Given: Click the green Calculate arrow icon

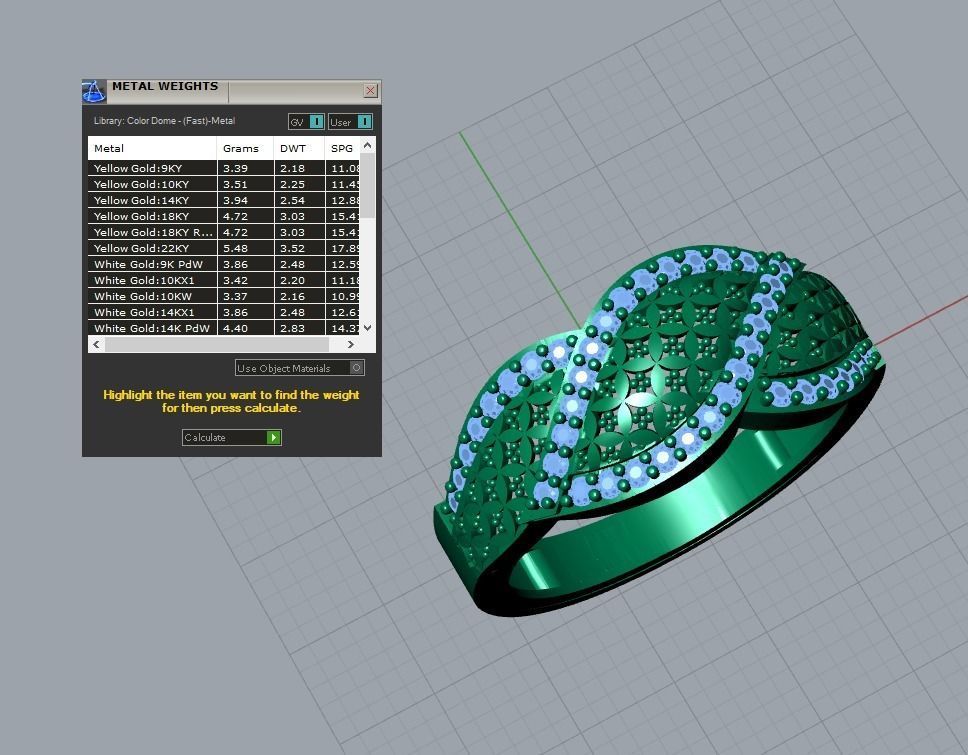Looking at the screenshot, I should [x=273, y=437].
